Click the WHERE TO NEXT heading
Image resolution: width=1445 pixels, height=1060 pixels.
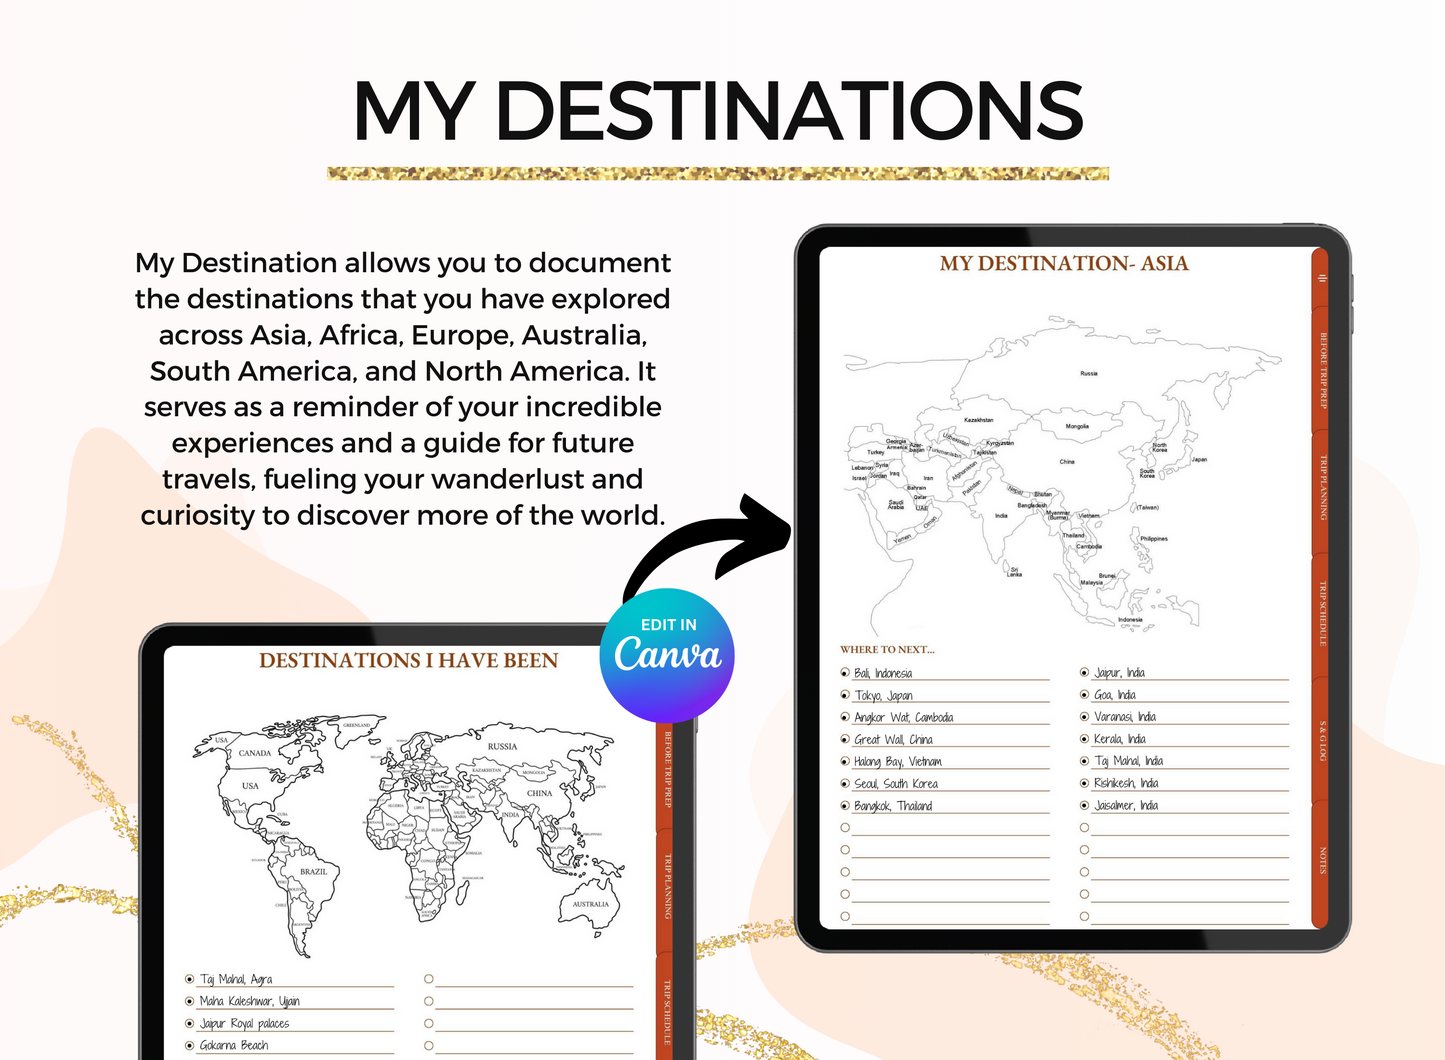coord(888,650)
